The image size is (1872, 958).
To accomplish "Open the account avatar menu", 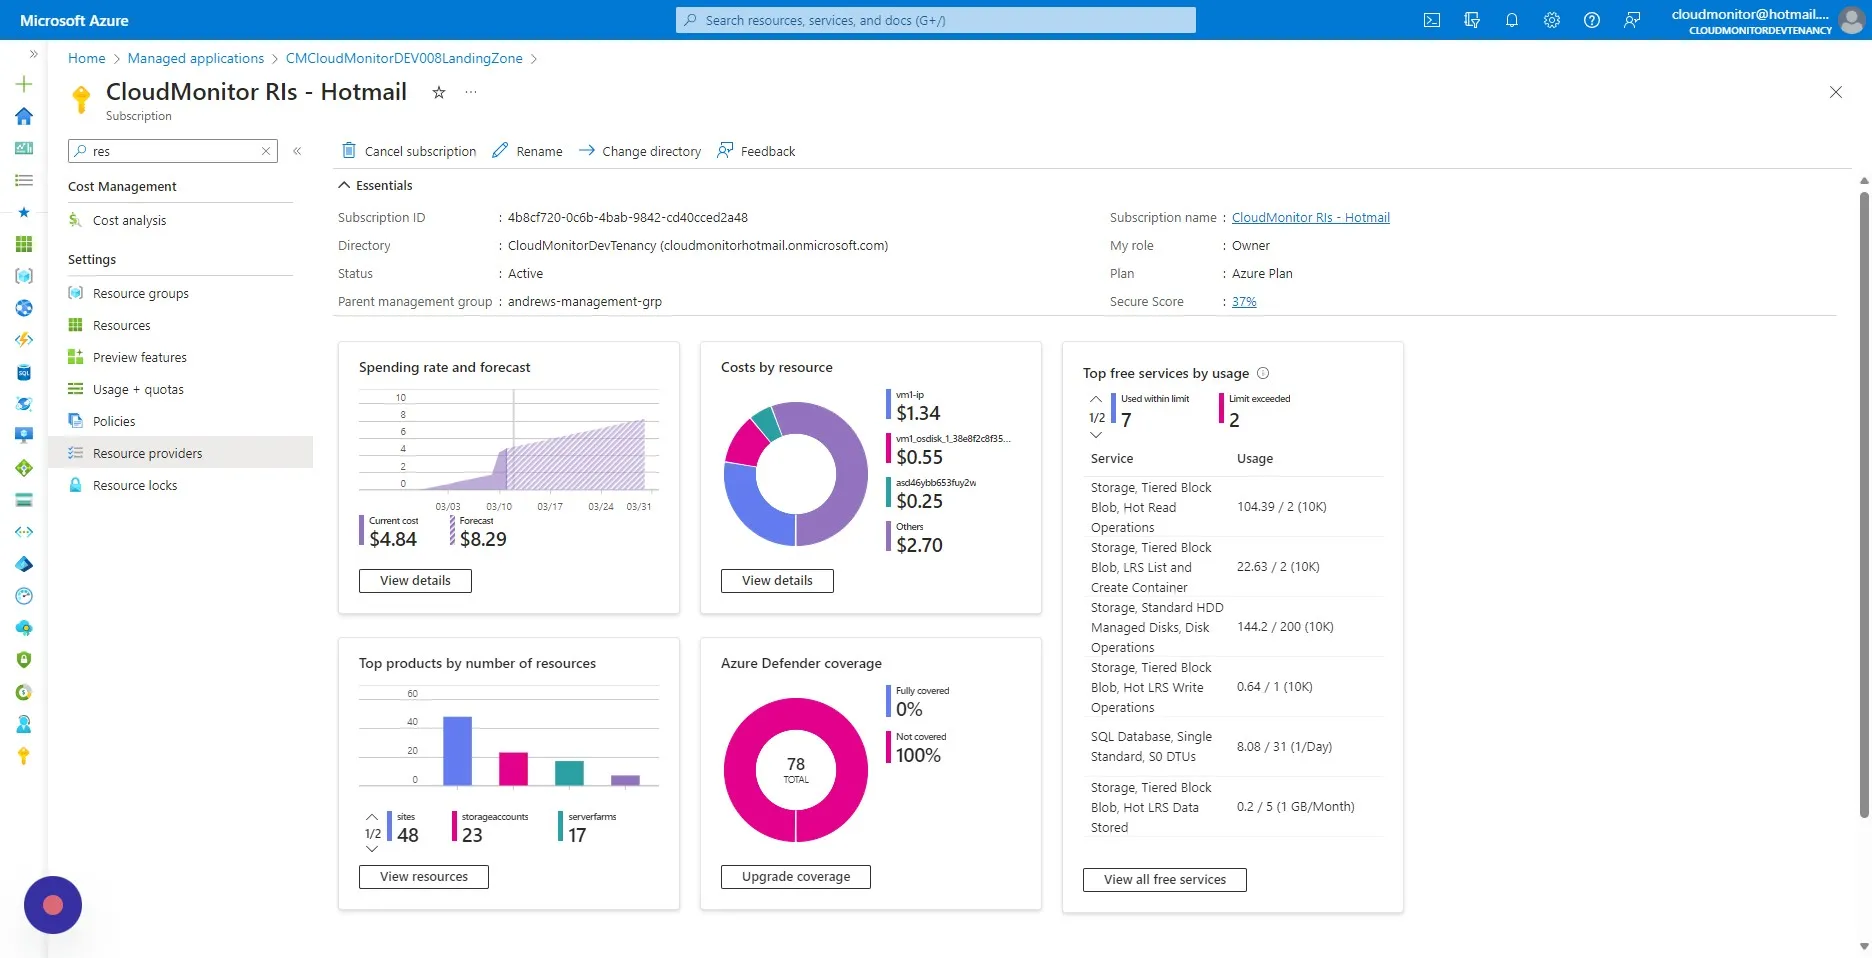I will (x=1852, y=20).
